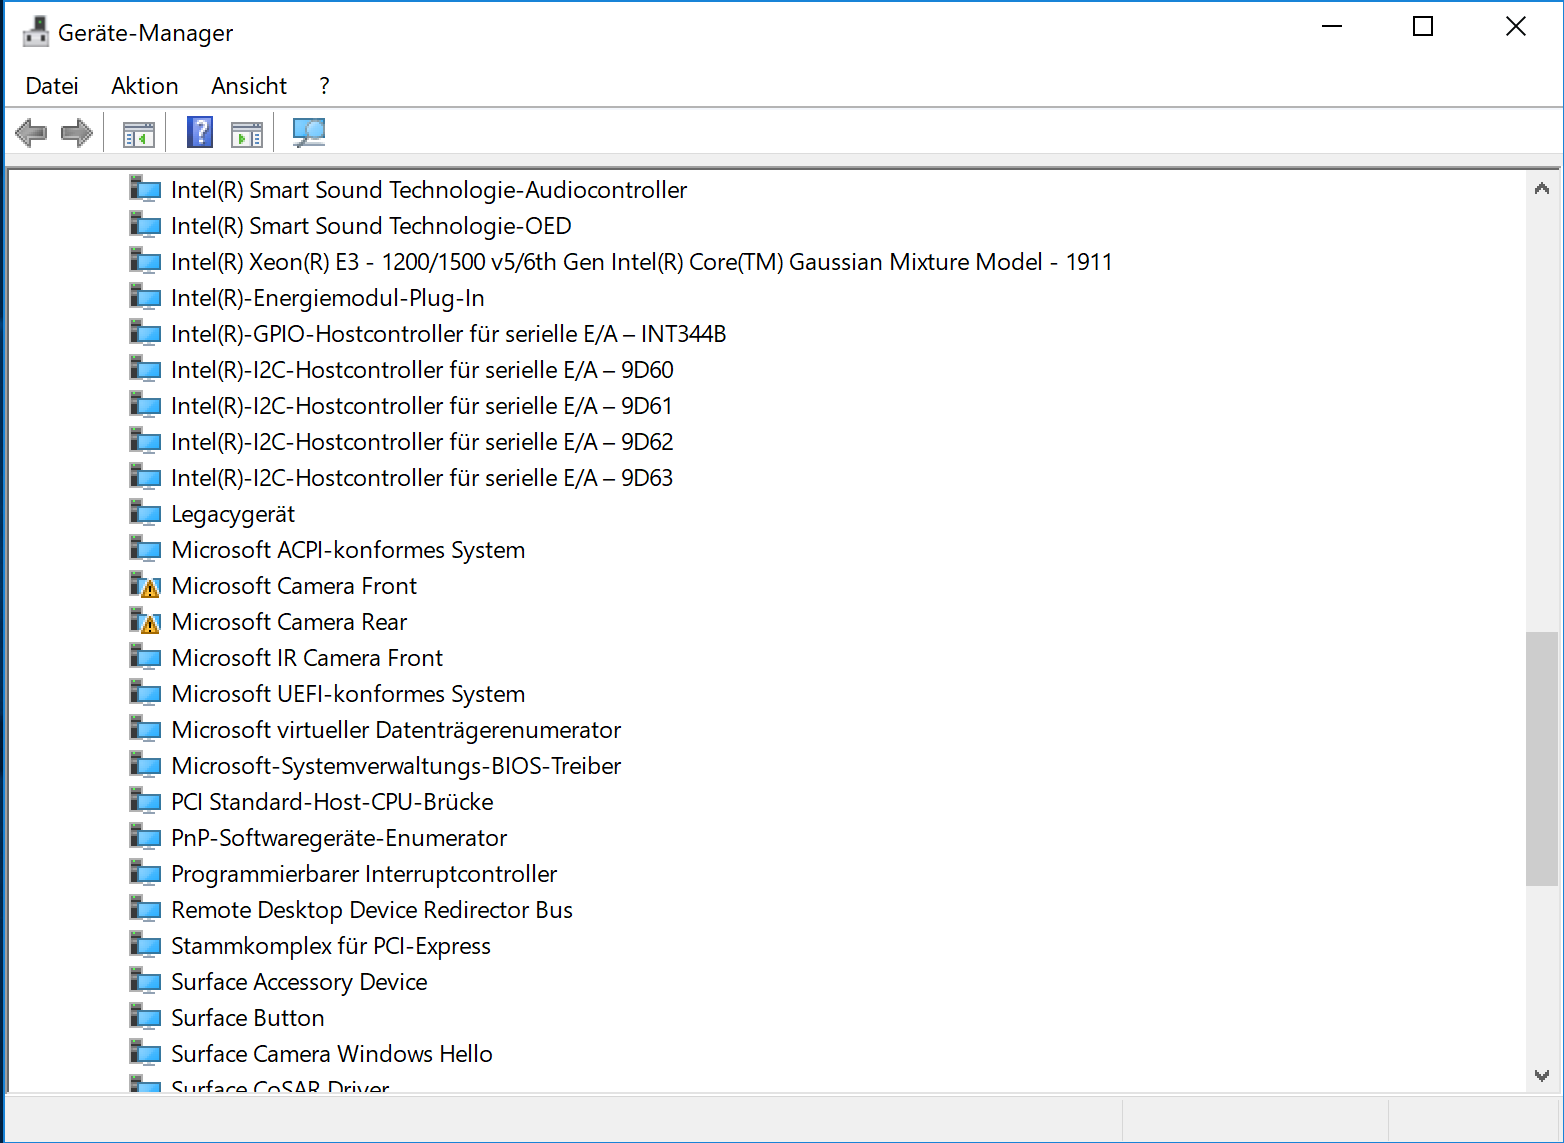Select Programmierbarer Interruptcontroller text
1564x1143 pixels.
pos(364,874)
